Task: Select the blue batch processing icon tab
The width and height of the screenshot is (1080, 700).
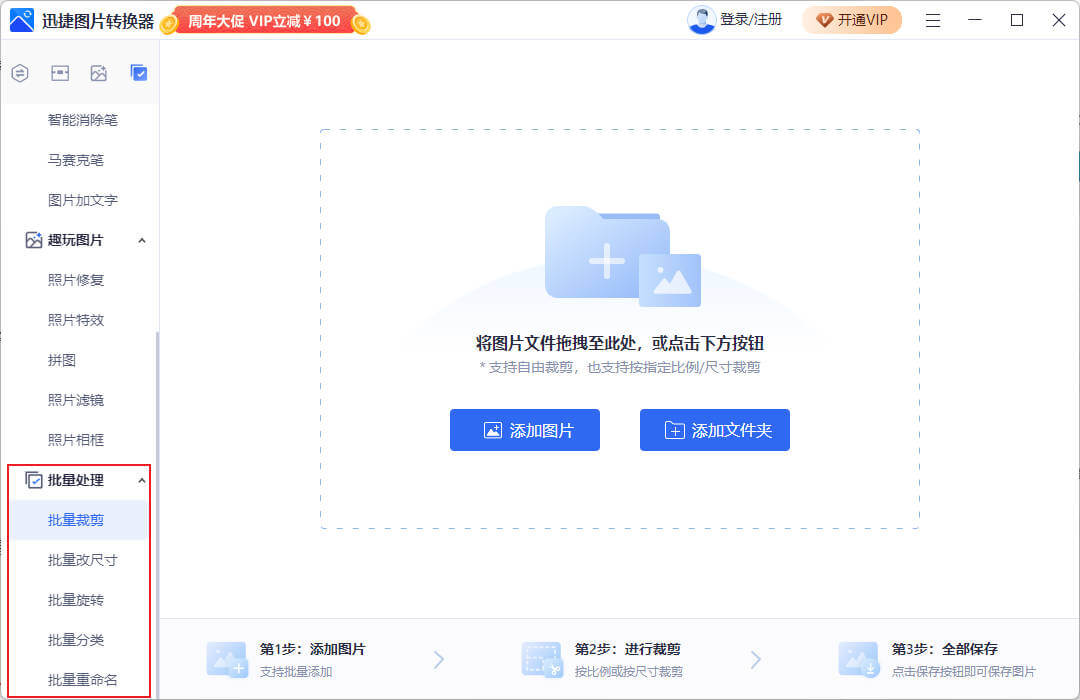Action: (x=139, y=73)
